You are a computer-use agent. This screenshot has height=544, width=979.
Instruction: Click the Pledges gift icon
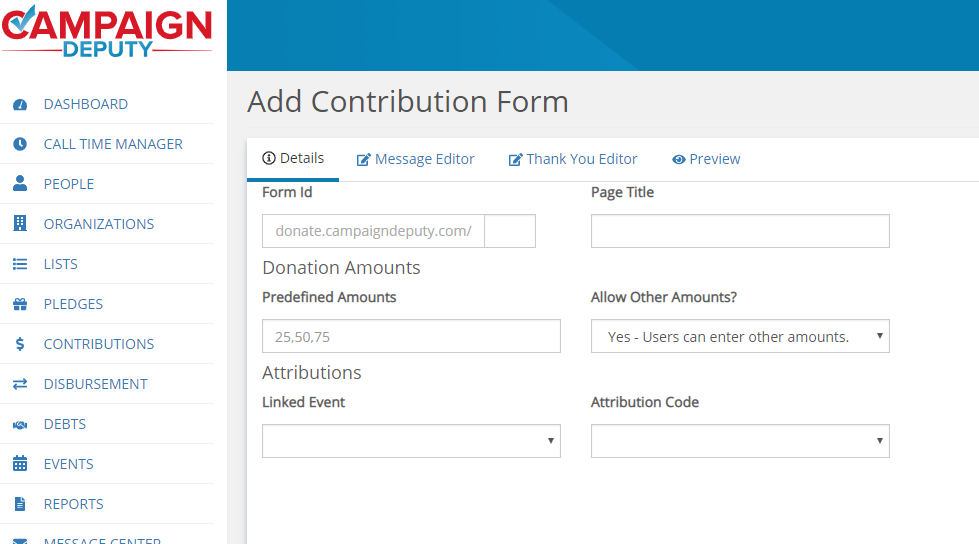coord(20,304)
